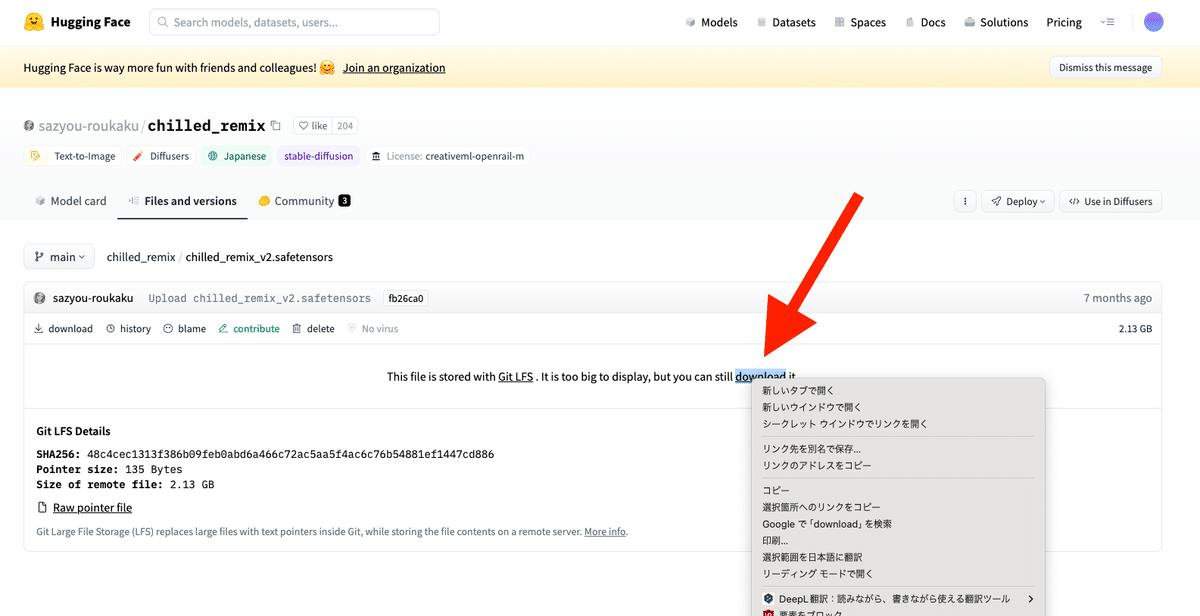Open the Git LFS link

(515, 377)
